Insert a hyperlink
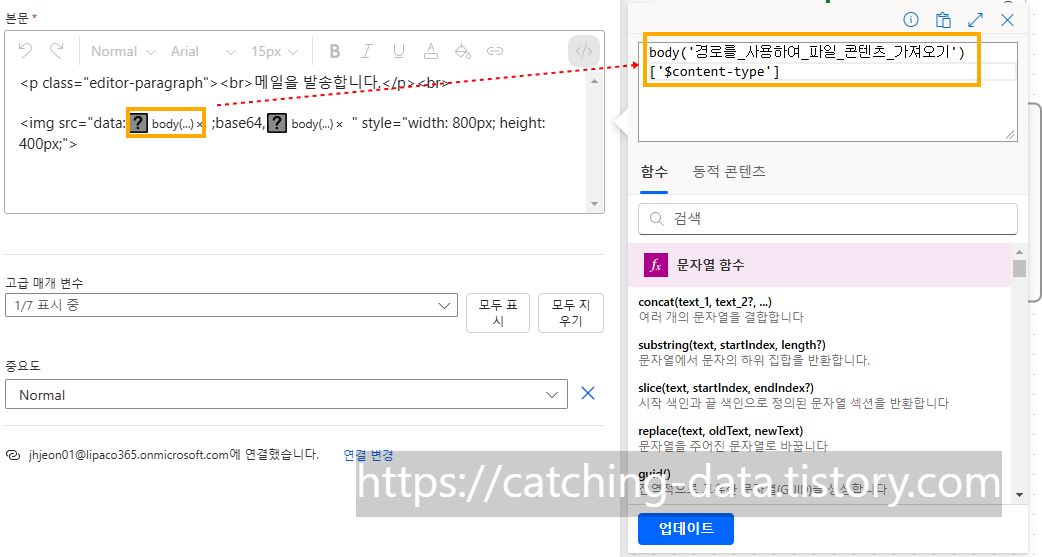1042x557 pixels. click(x=494, y=51)
